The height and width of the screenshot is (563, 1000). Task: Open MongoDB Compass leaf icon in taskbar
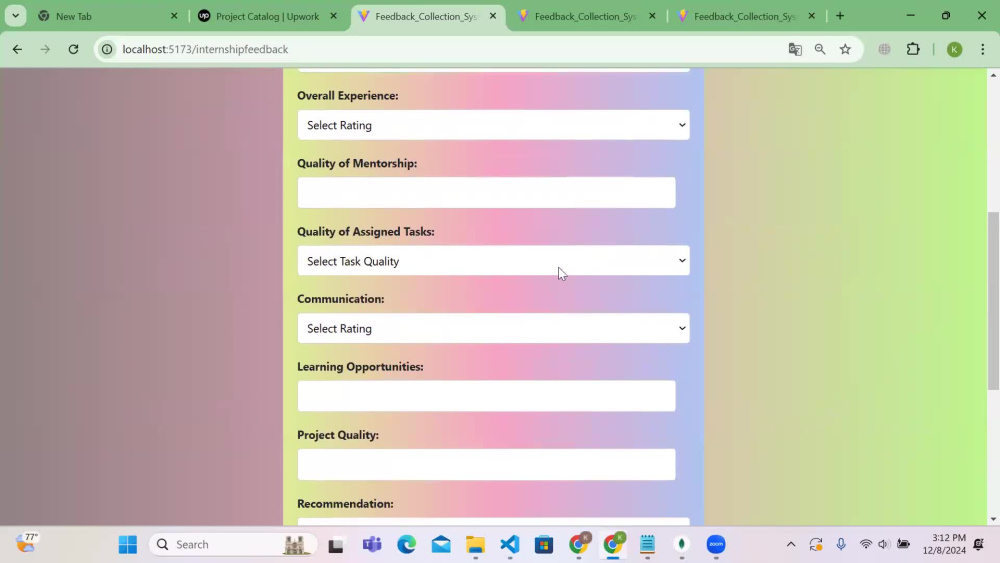point(682,545)
